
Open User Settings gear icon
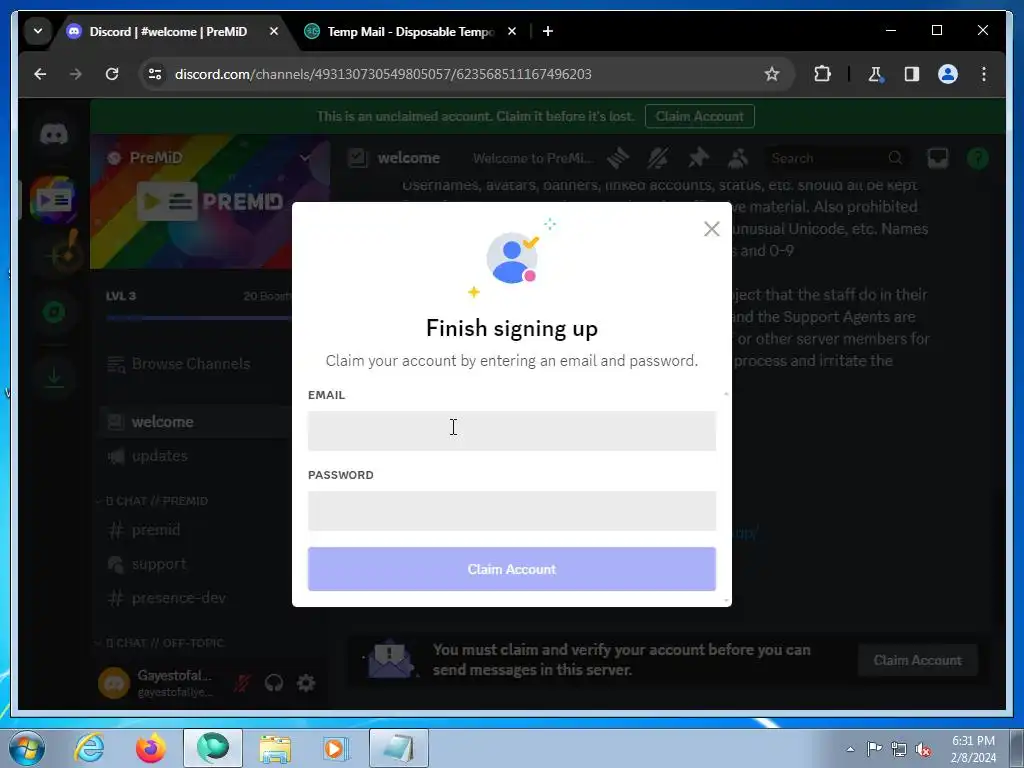[306, 683]
